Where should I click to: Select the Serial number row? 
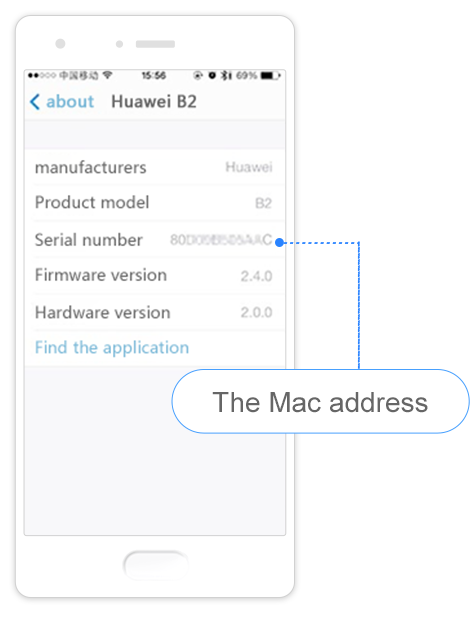pyautogui.click(x=155, y=240)
